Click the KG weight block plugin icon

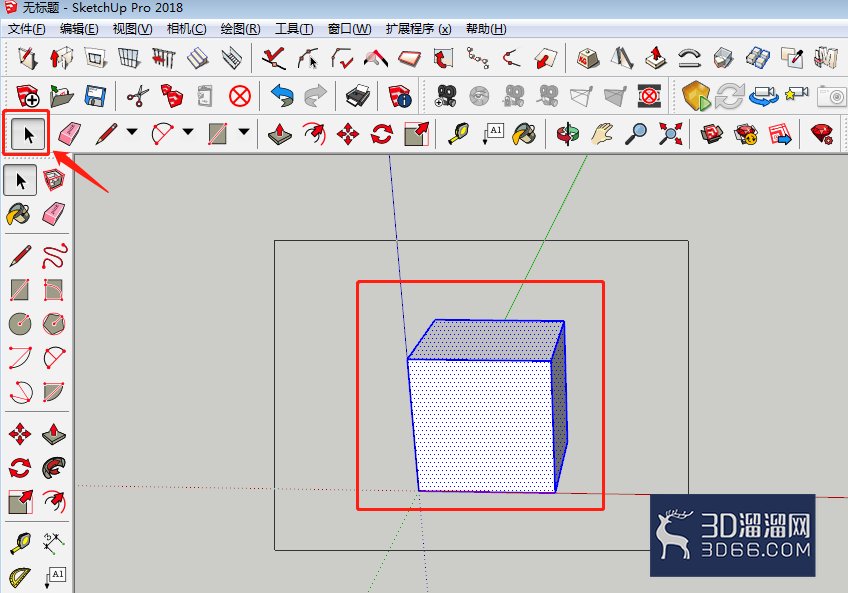[x=587, y=58]
